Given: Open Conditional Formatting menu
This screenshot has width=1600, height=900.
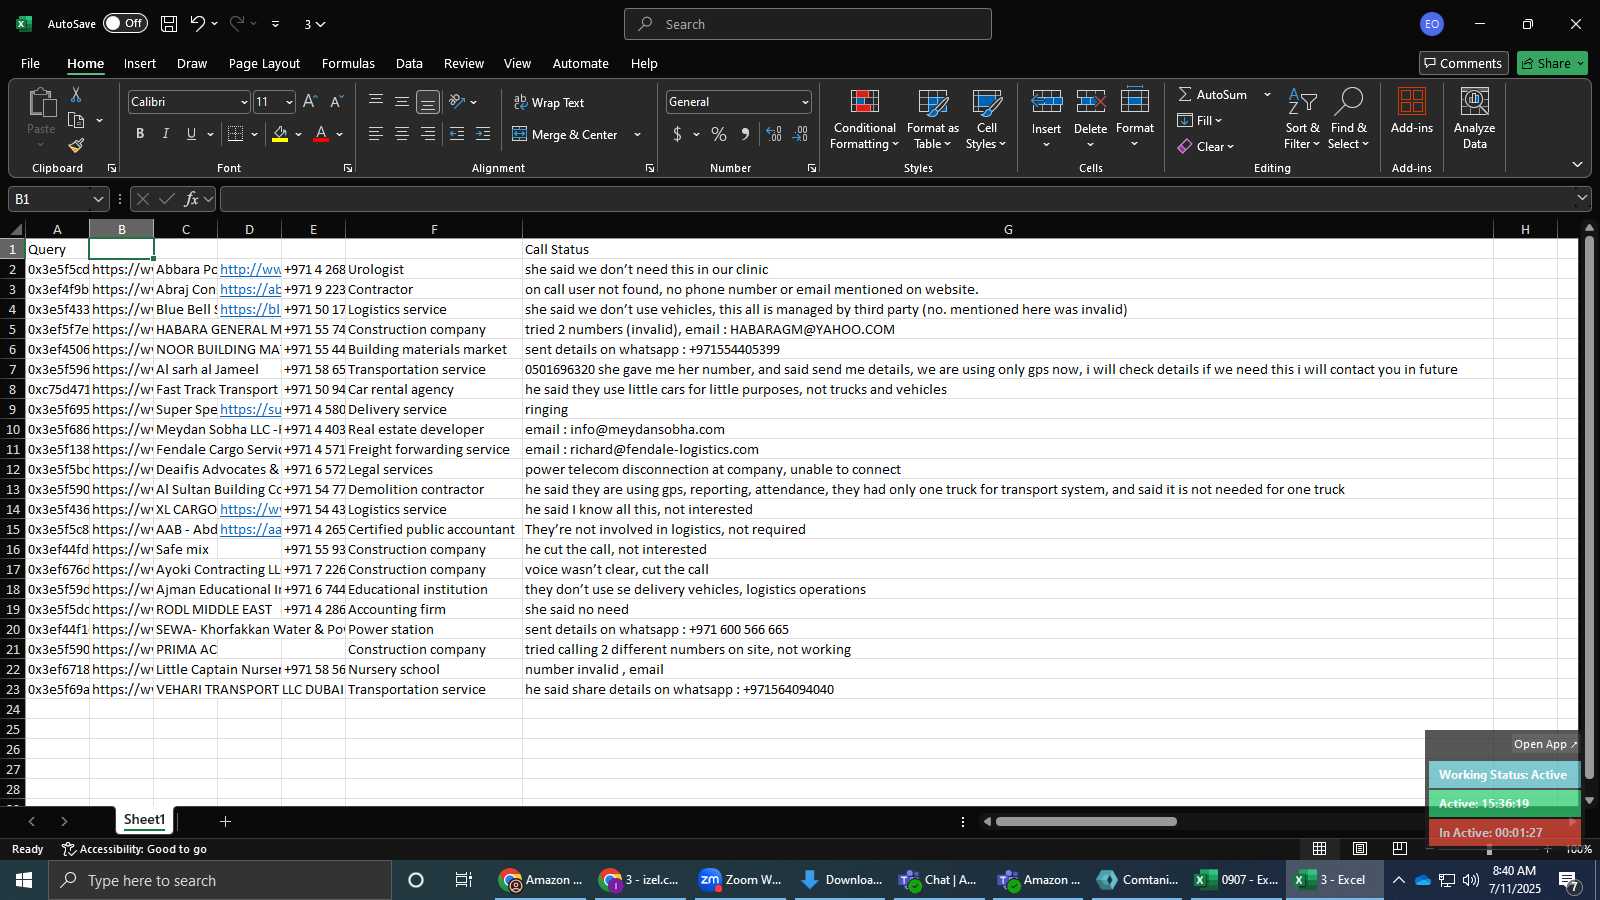Looking at the screenshot, I should coord(865,120).
